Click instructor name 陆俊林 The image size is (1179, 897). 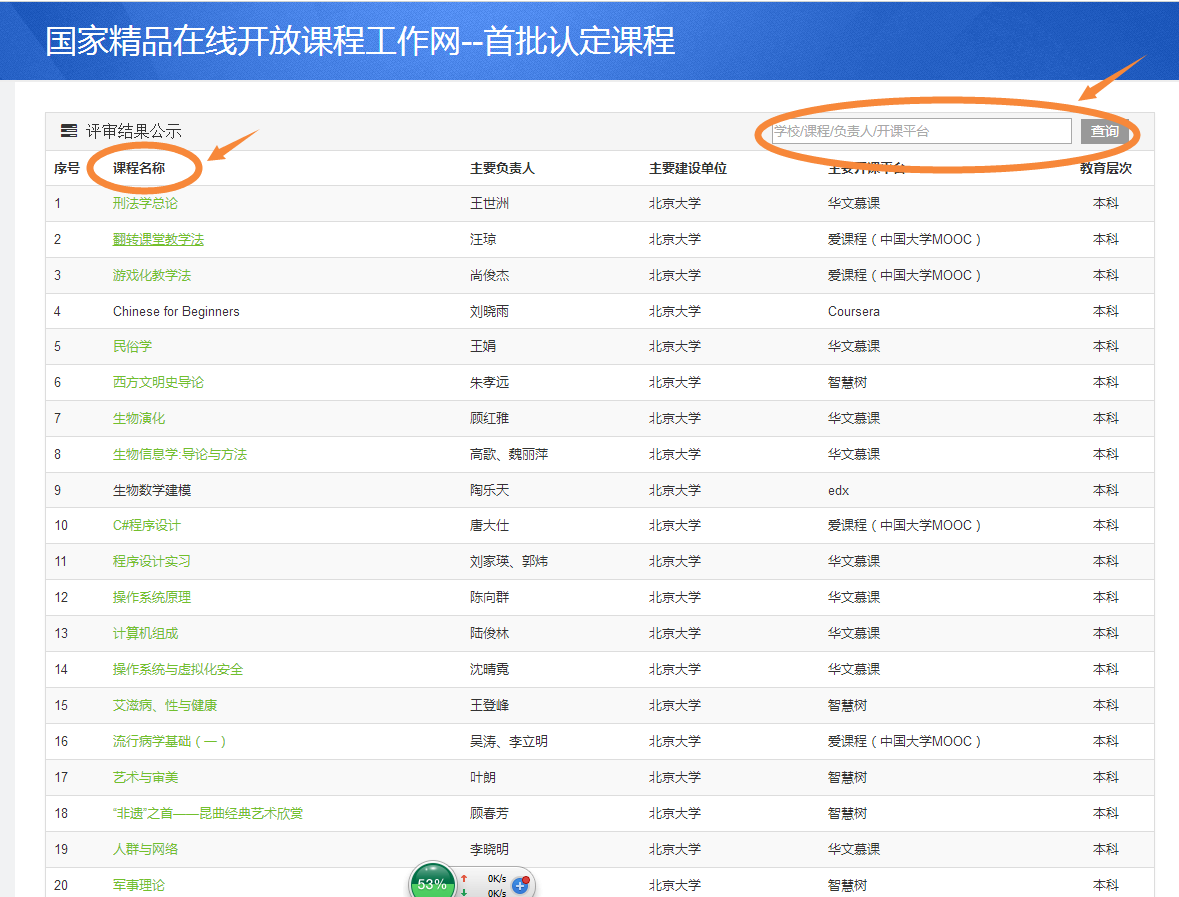489,633
